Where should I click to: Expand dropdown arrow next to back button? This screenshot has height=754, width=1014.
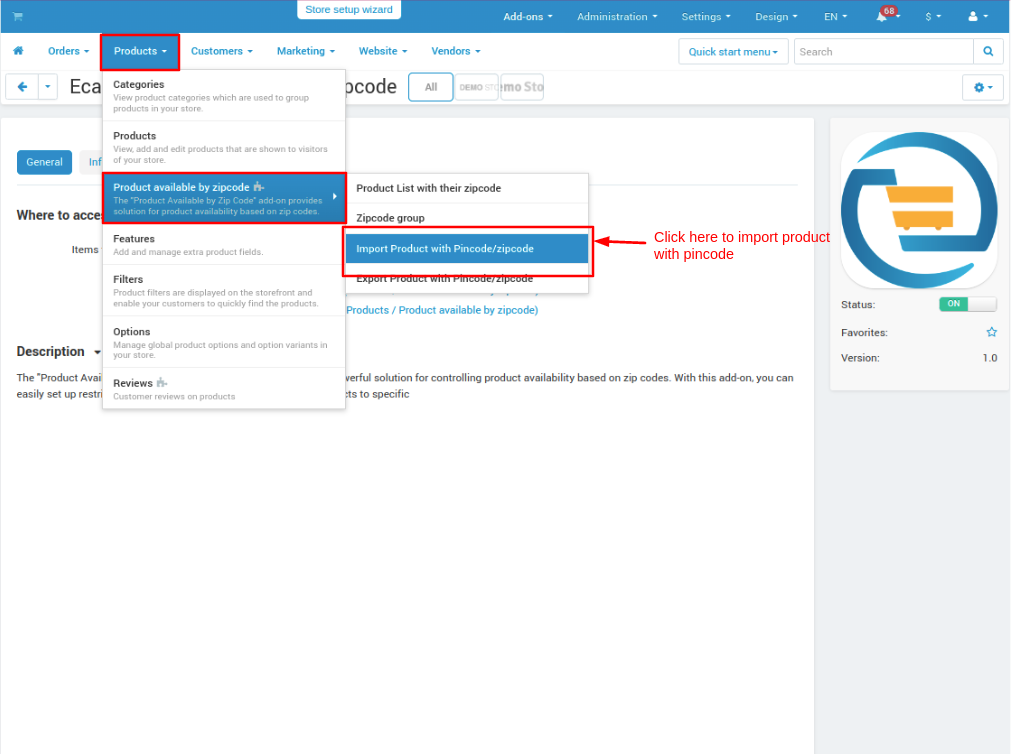coord(48,87)
